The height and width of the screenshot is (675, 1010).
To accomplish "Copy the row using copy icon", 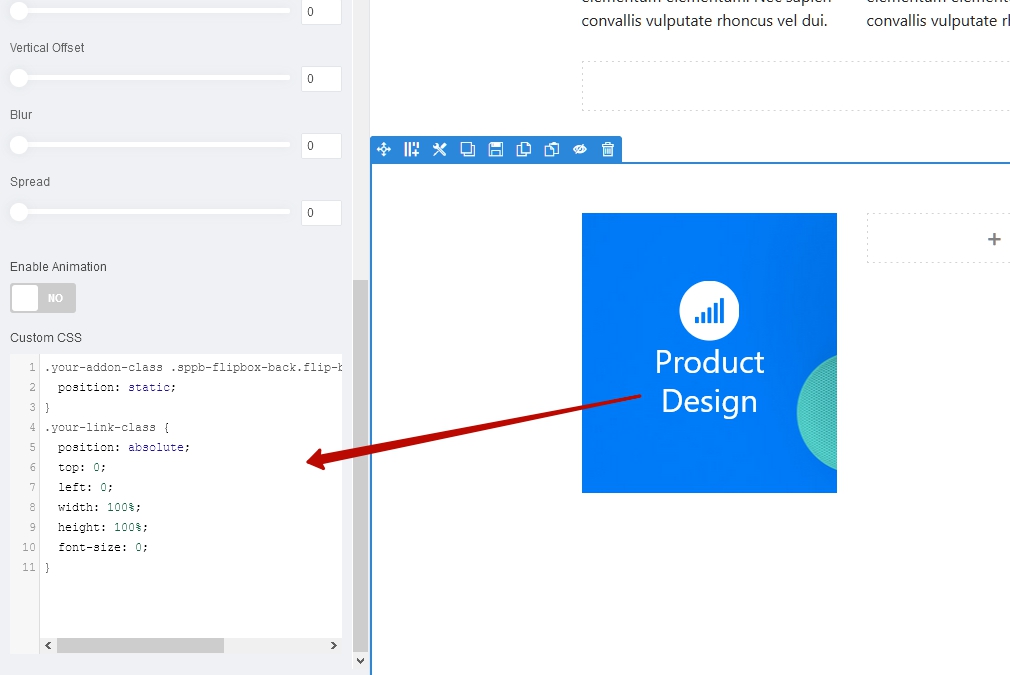I will pyautogui.click(x=523, y=150).
